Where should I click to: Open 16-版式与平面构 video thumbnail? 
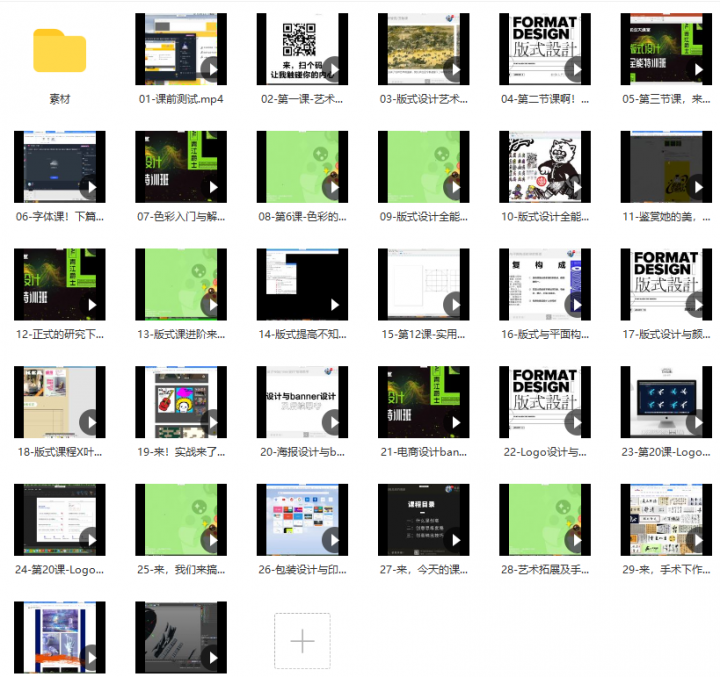coord(545,284)
